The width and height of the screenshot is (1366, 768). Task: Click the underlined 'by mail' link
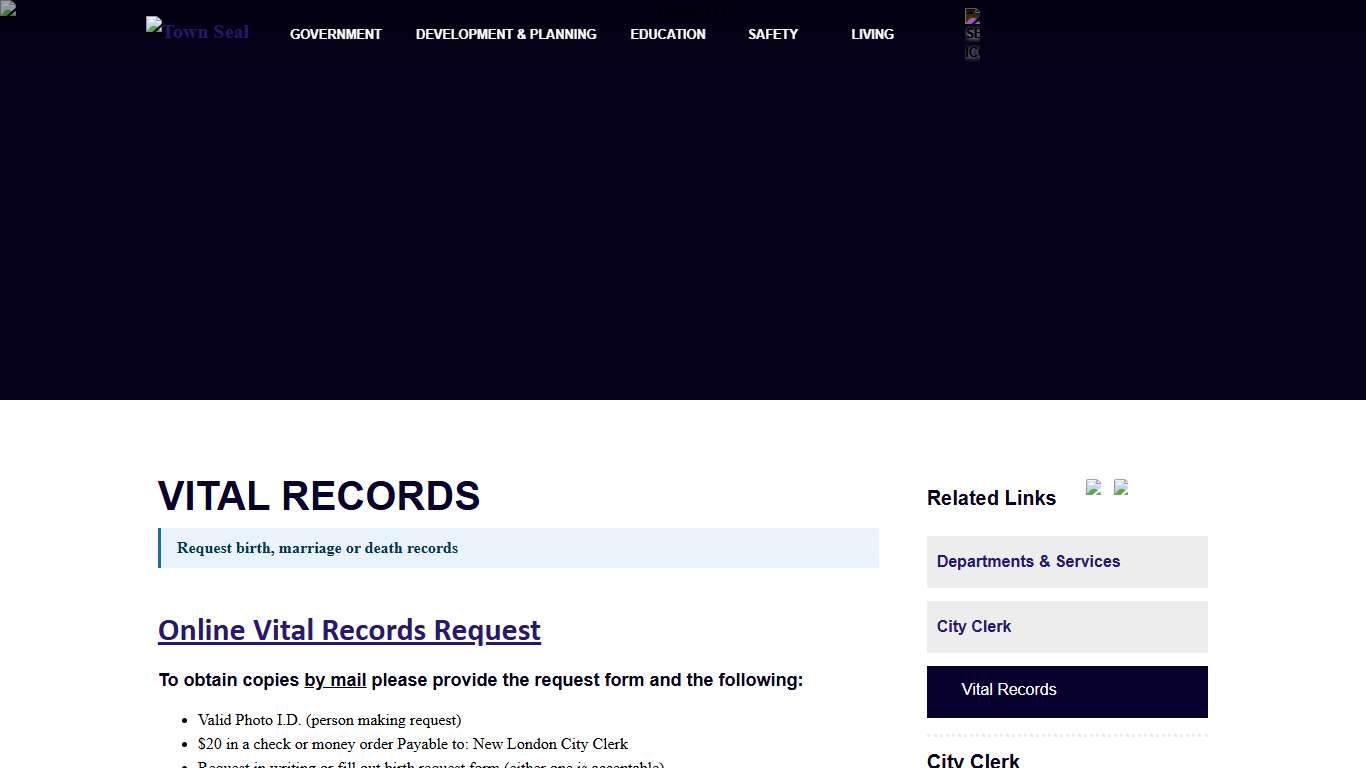pos(335,680)
